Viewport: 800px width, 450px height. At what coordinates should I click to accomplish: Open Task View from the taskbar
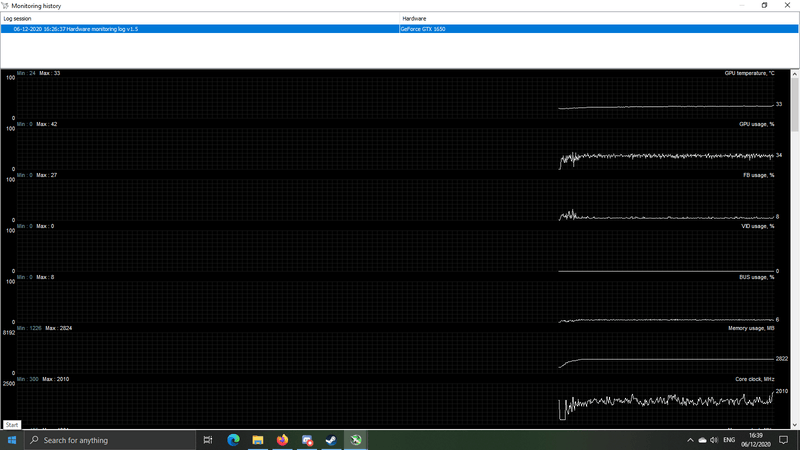coord(208,440)
